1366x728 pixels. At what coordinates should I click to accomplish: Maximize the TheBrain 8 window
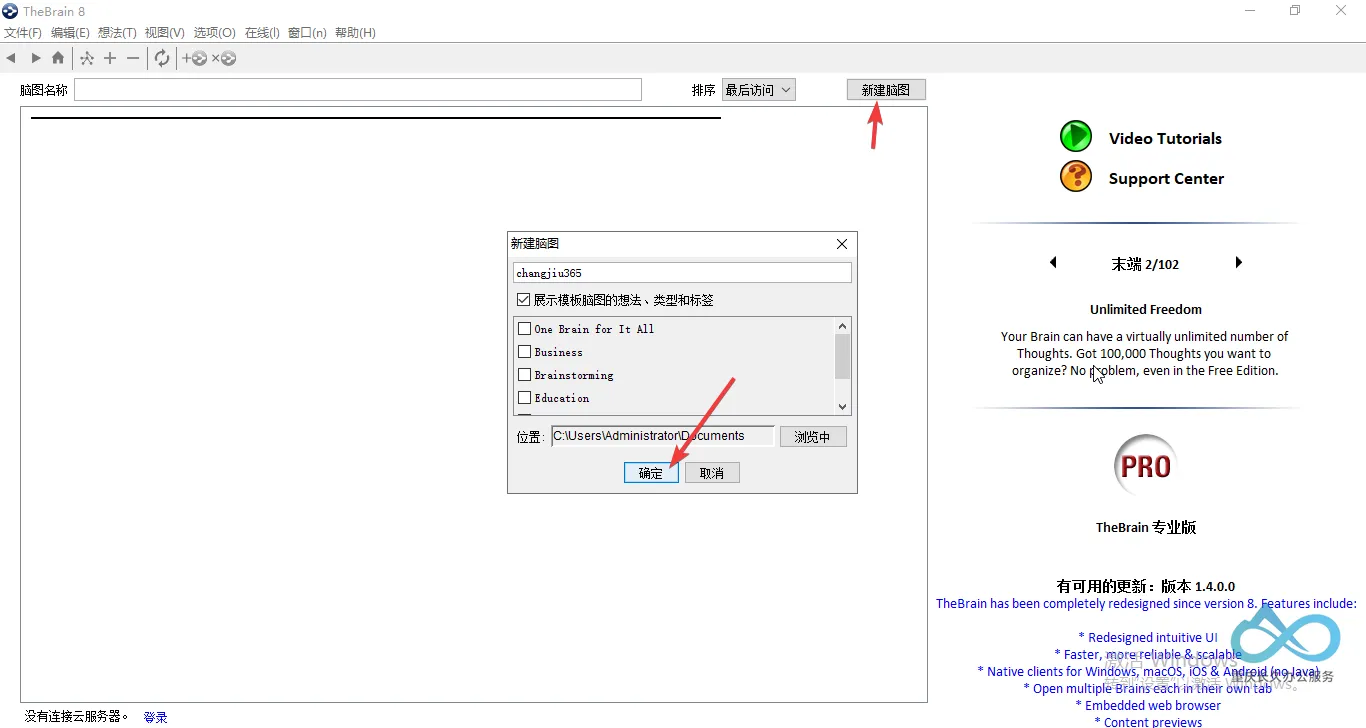pyautogui.click(x=1295, y=11)
